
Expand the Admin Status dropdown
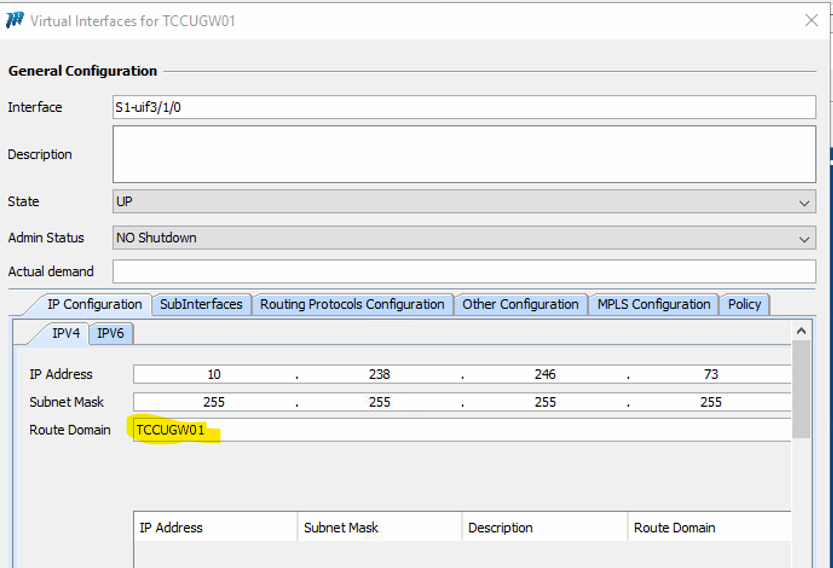click(x=464, y=238)
